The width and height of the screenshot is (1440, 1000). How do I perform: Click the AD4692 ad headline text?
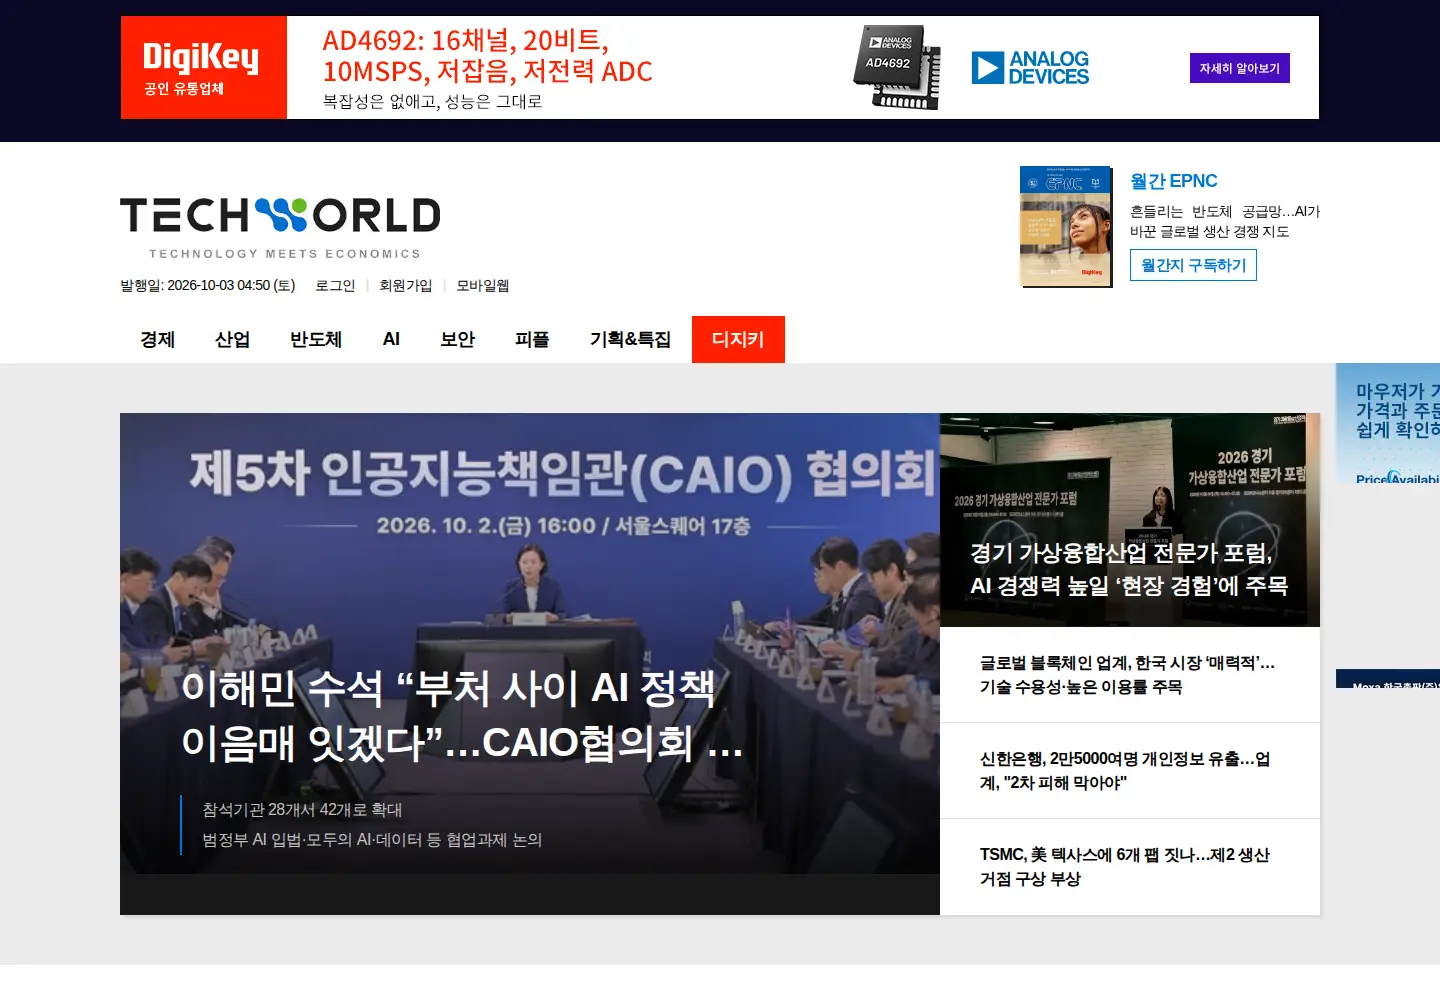(x=487, y=56)
